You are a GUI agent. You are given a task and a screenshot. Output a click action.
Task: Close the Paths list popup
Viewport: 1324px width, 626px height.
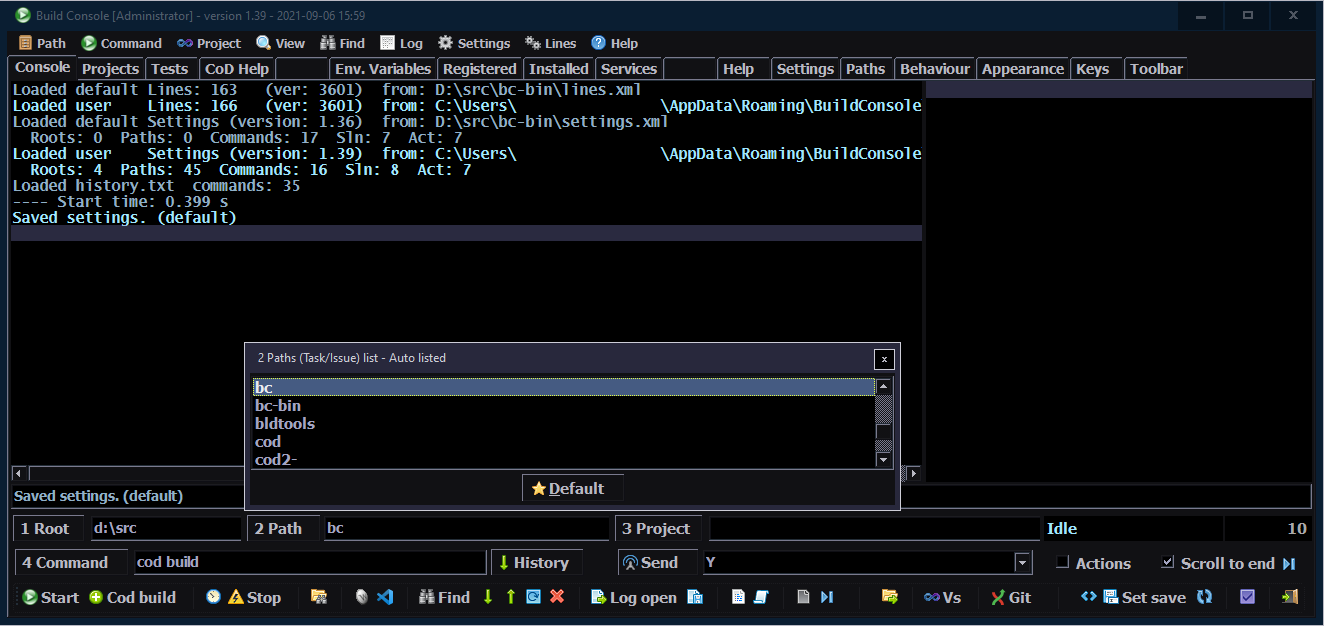tap(883, 359)
